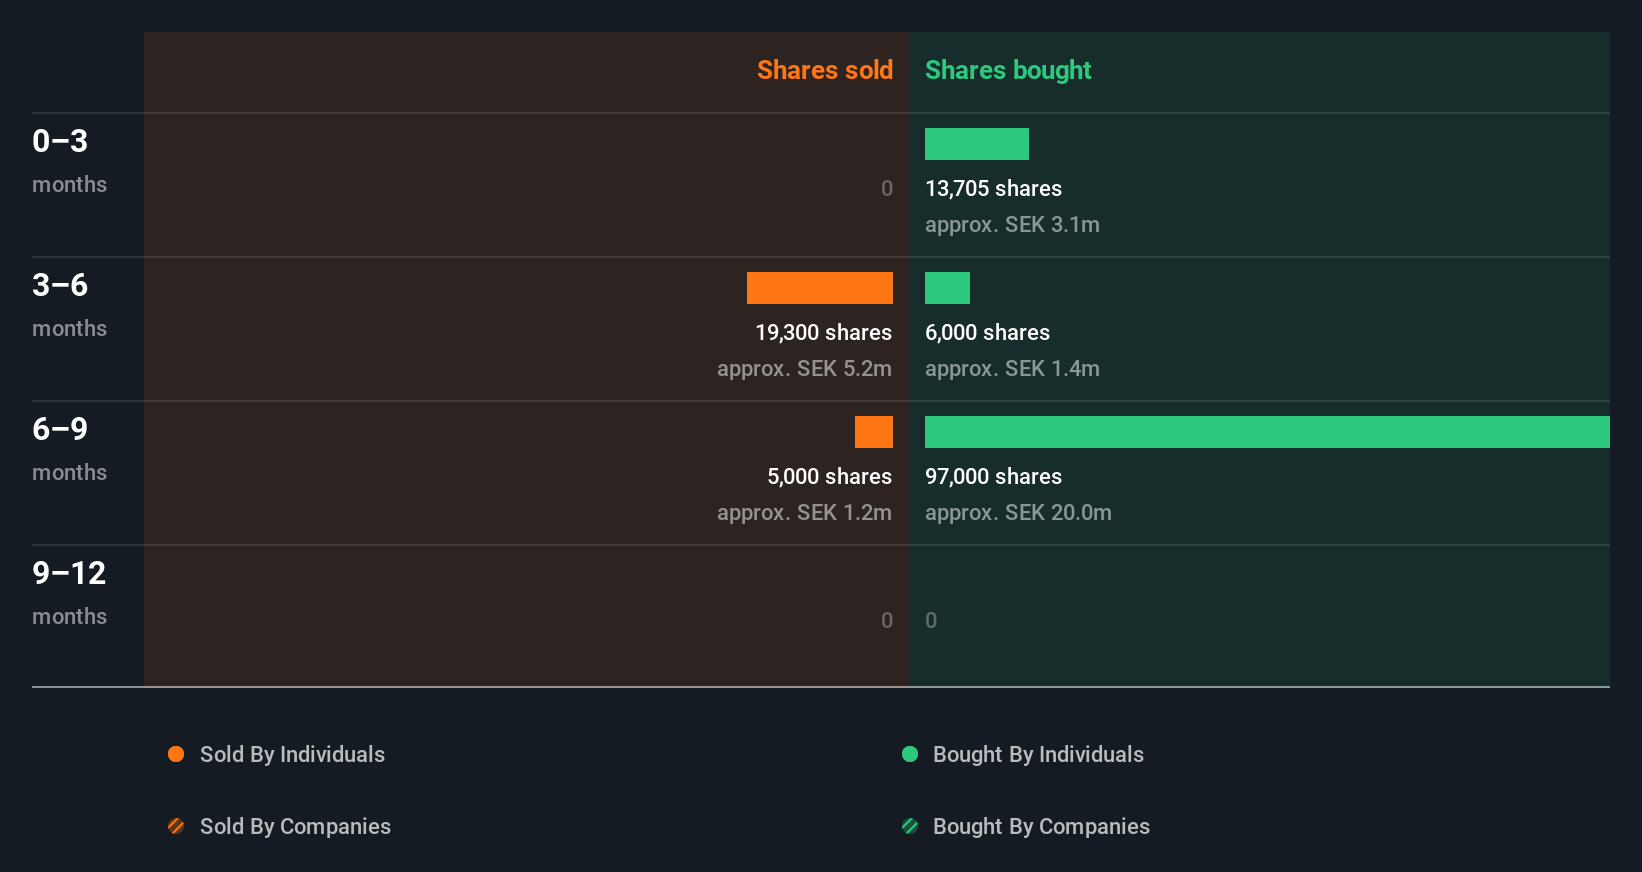Click the striped Bought By Companies legend icon
The height and width of the screenshot is (872, 1642).
click(910, 826)
